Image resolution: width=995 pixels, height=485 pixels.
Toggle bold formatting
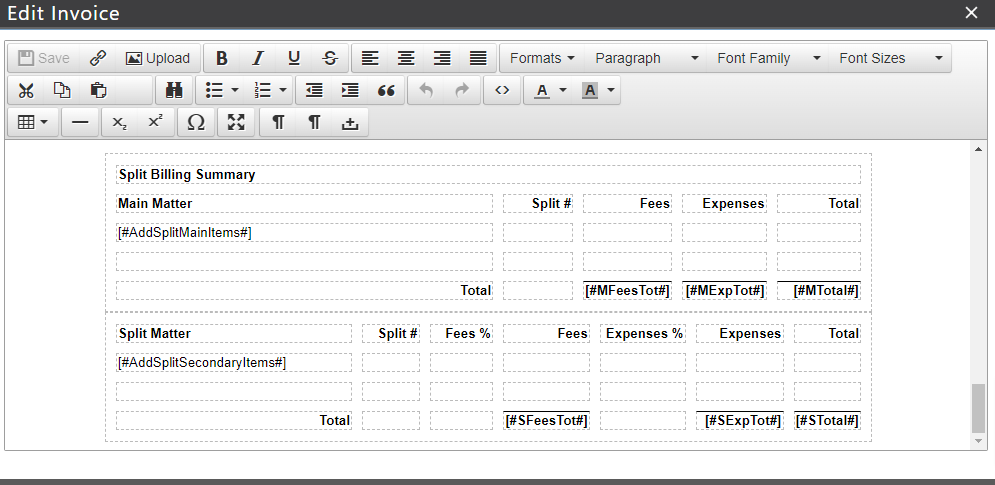click(222, 58)
